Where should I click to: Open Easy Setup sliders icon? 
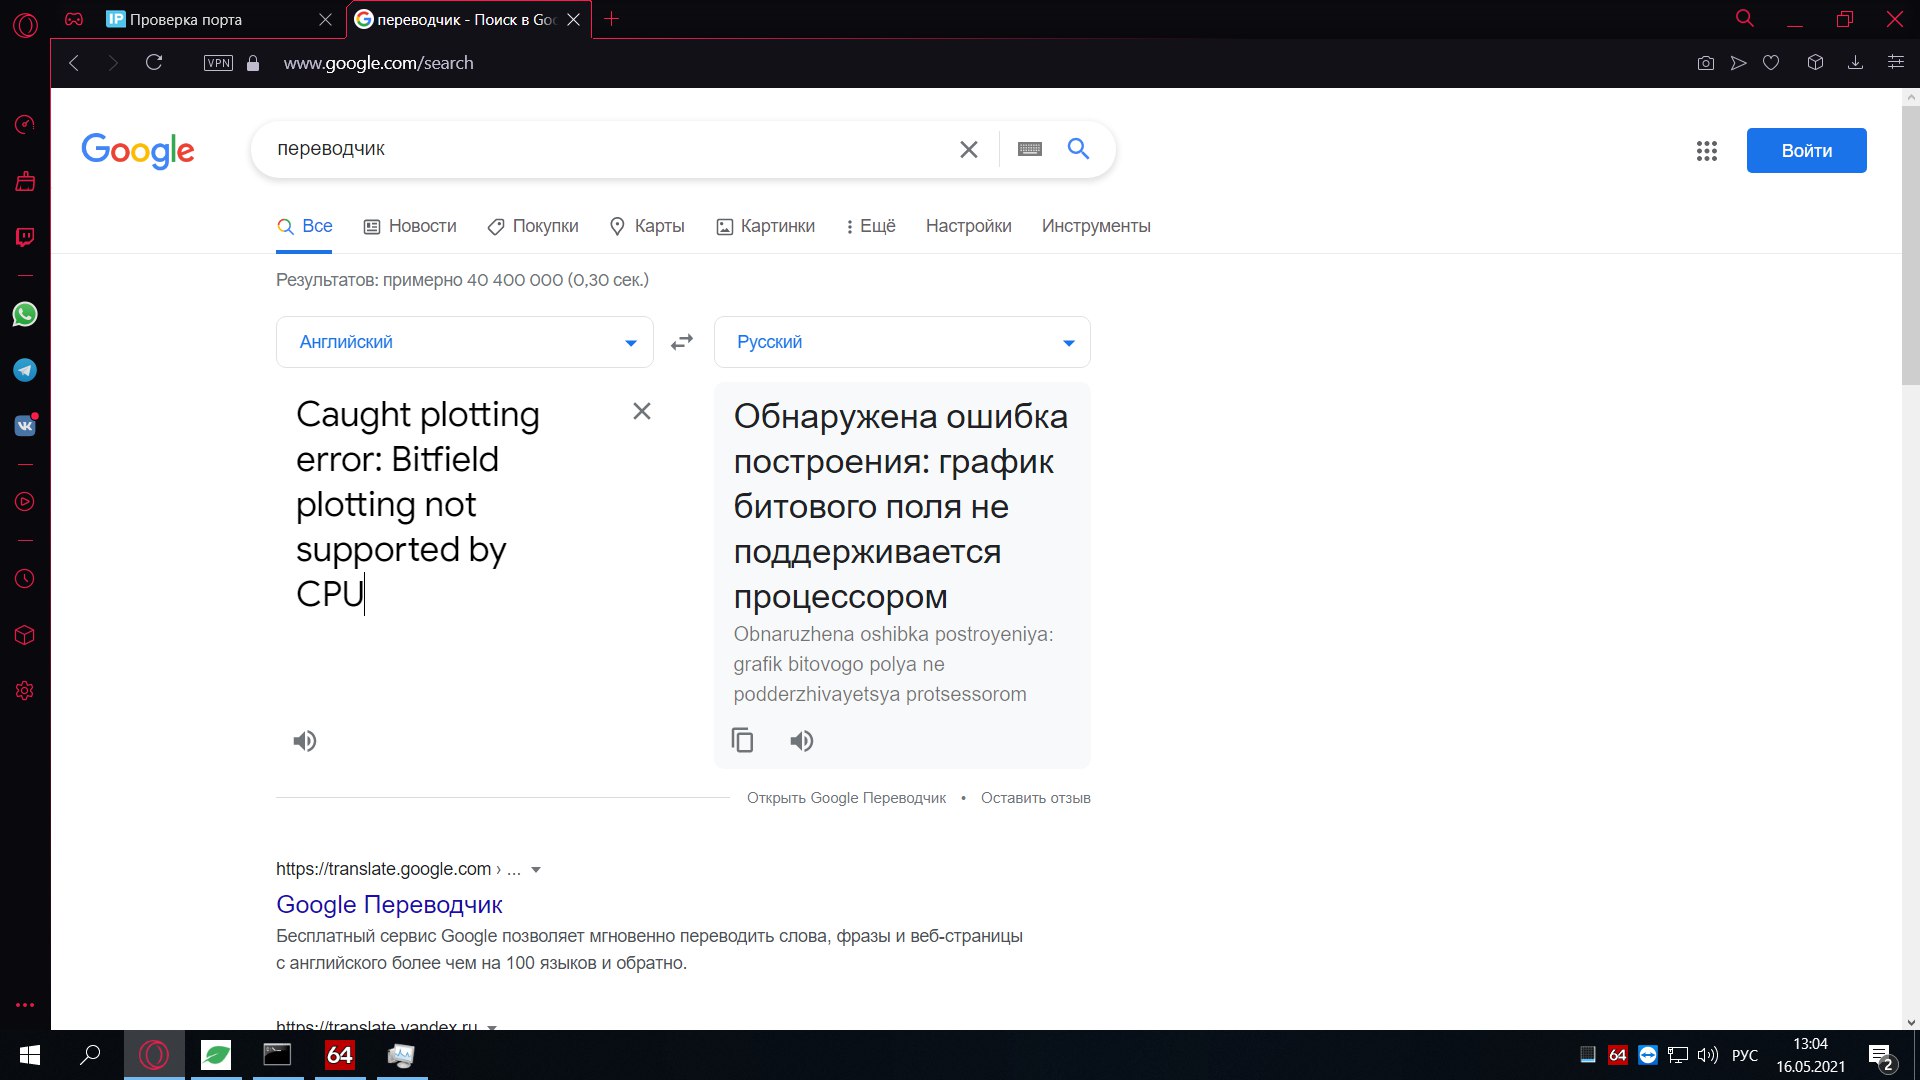[1895, 63]
